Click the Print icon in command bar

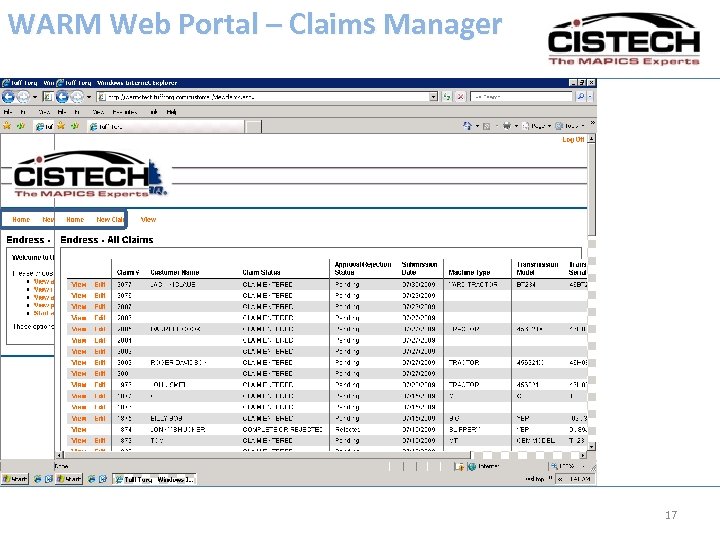click(506, 125)
